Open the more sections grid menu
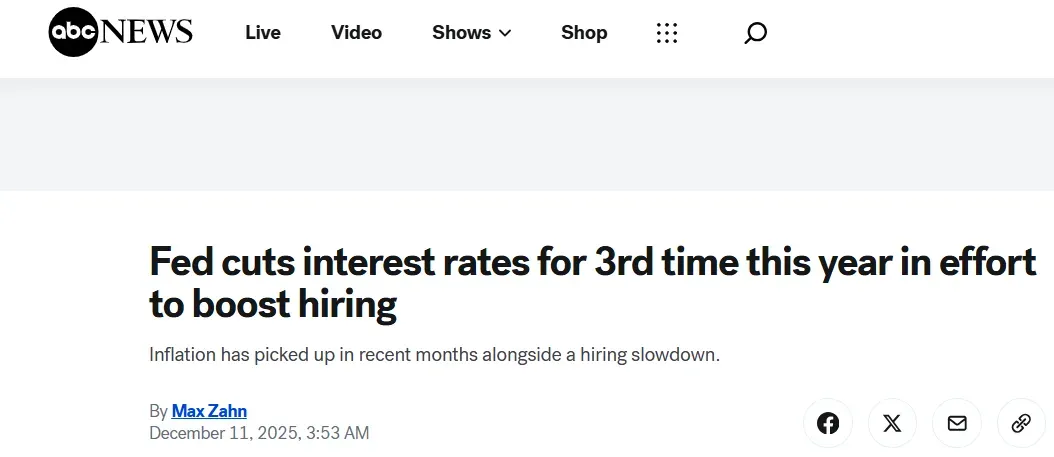The image size is (1054, 457). (667, 33)
